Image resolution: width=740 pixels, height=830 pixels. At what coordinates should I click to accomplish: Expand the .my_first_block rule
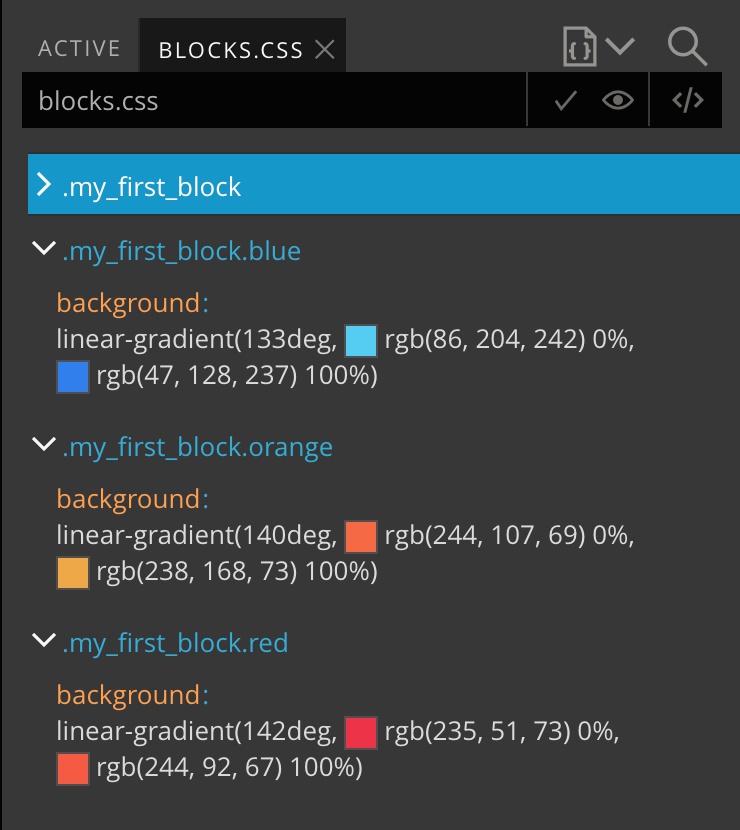coord(43,185)
